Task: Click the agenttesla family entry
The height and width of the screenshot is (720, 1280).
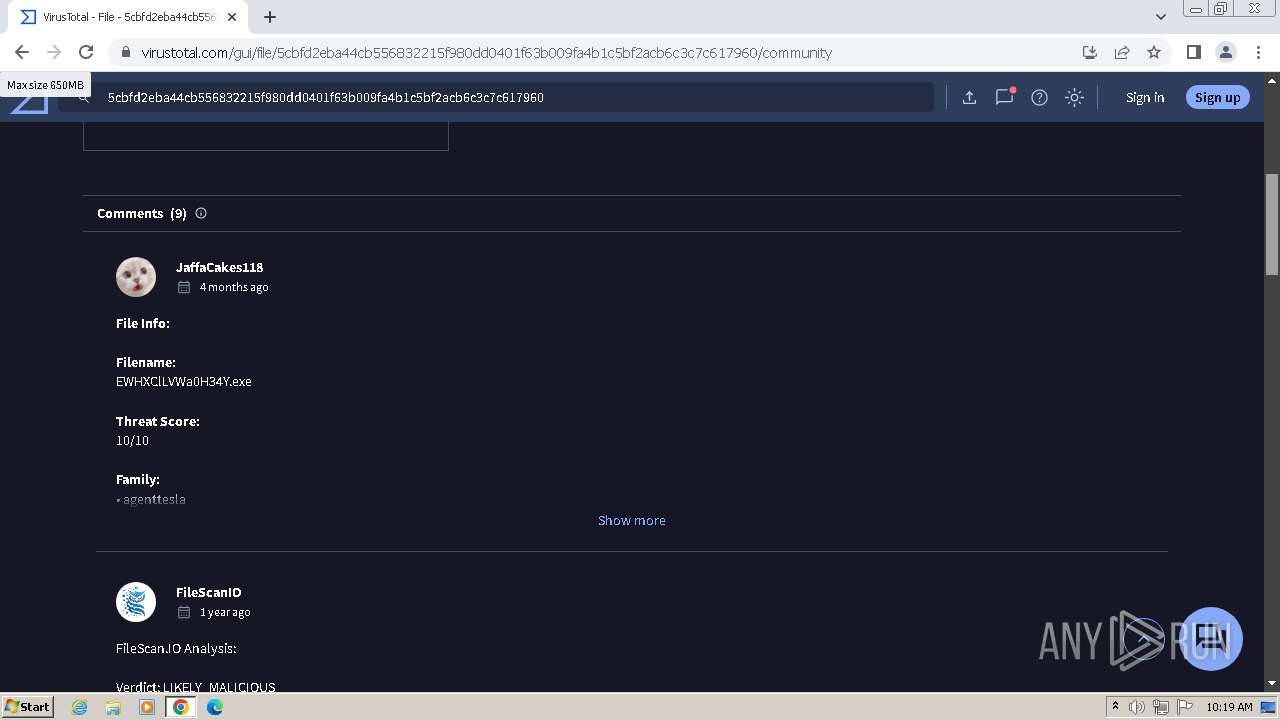Action: (x=154, y=499)
